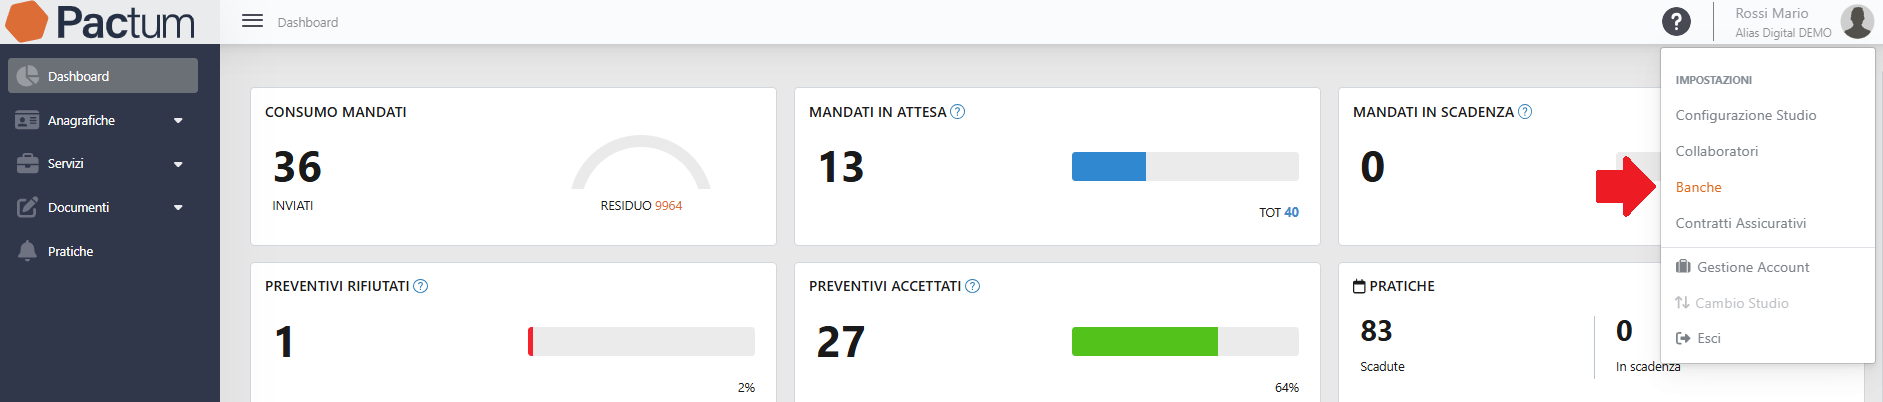Click the user avatar icon

(1857, 21)
